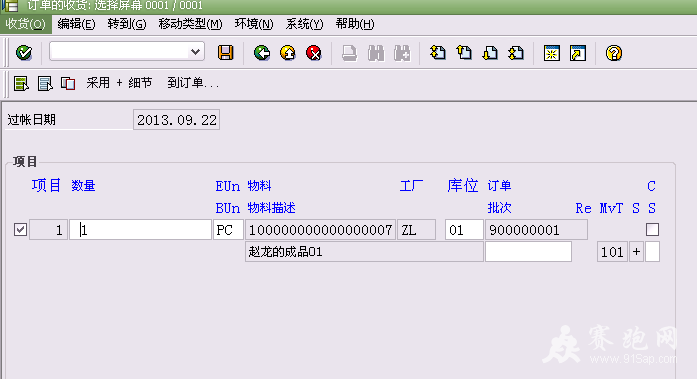
Task: Open the 转到(G) menu
Action: pos(127,24)
